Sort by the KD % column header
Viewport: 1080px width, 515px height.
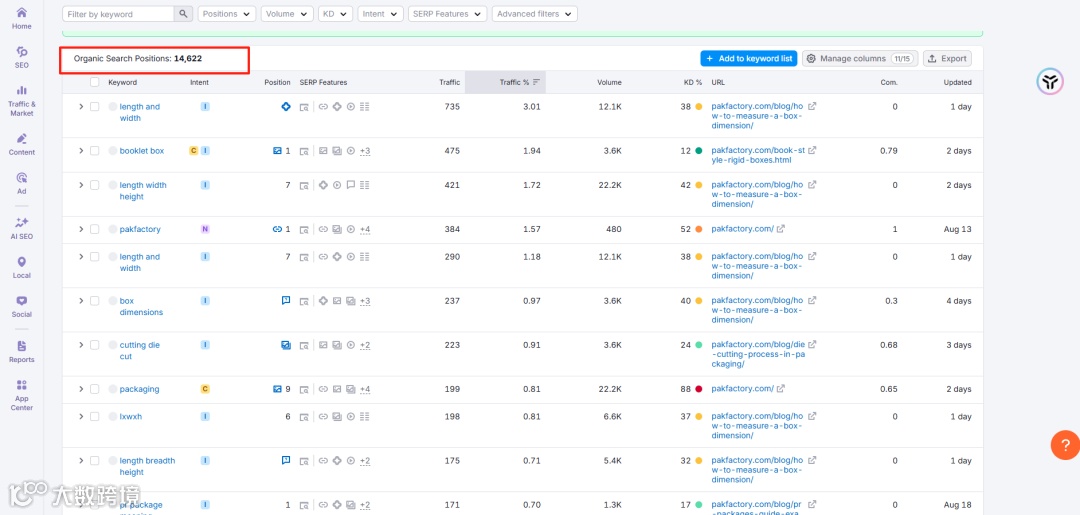pos(693,83)
